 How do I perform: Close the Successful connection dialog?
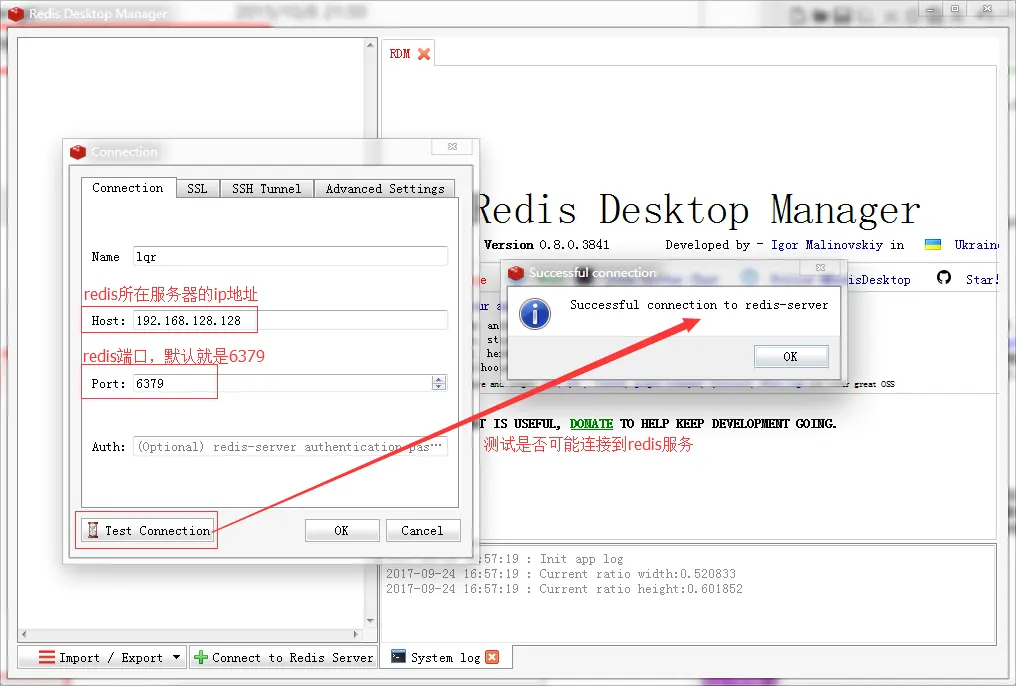[x=820, y=267]
